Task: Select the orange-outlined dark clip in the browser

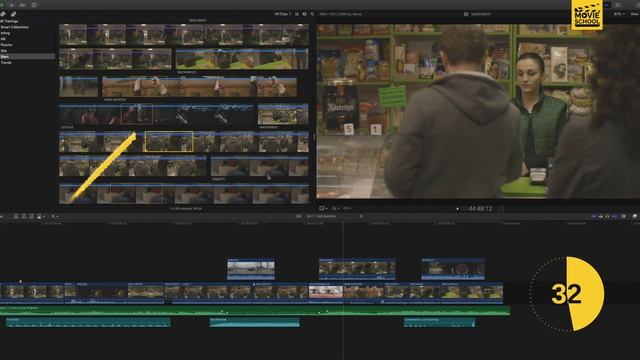Action: [137, 114]
